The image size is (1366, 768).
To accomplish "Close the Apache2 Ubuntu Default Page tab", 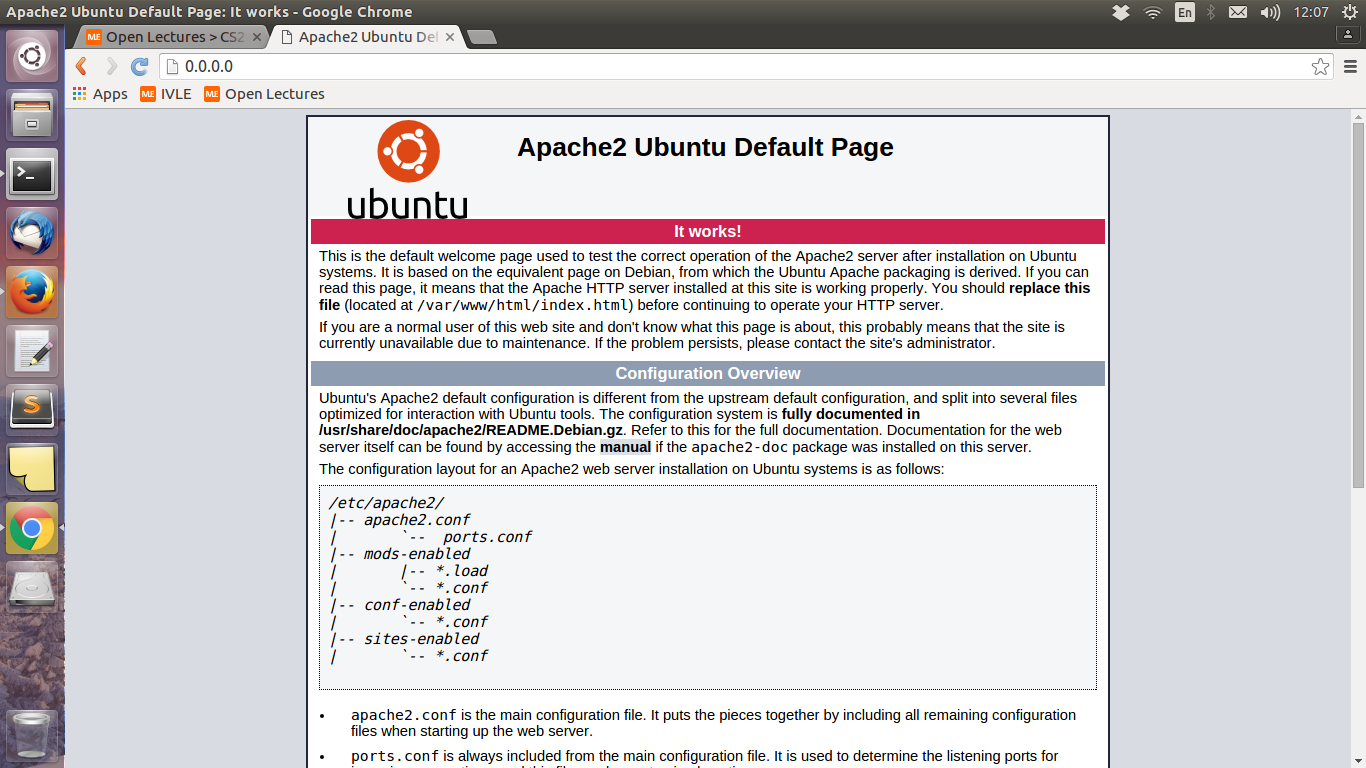I will (x=450, y=37).
